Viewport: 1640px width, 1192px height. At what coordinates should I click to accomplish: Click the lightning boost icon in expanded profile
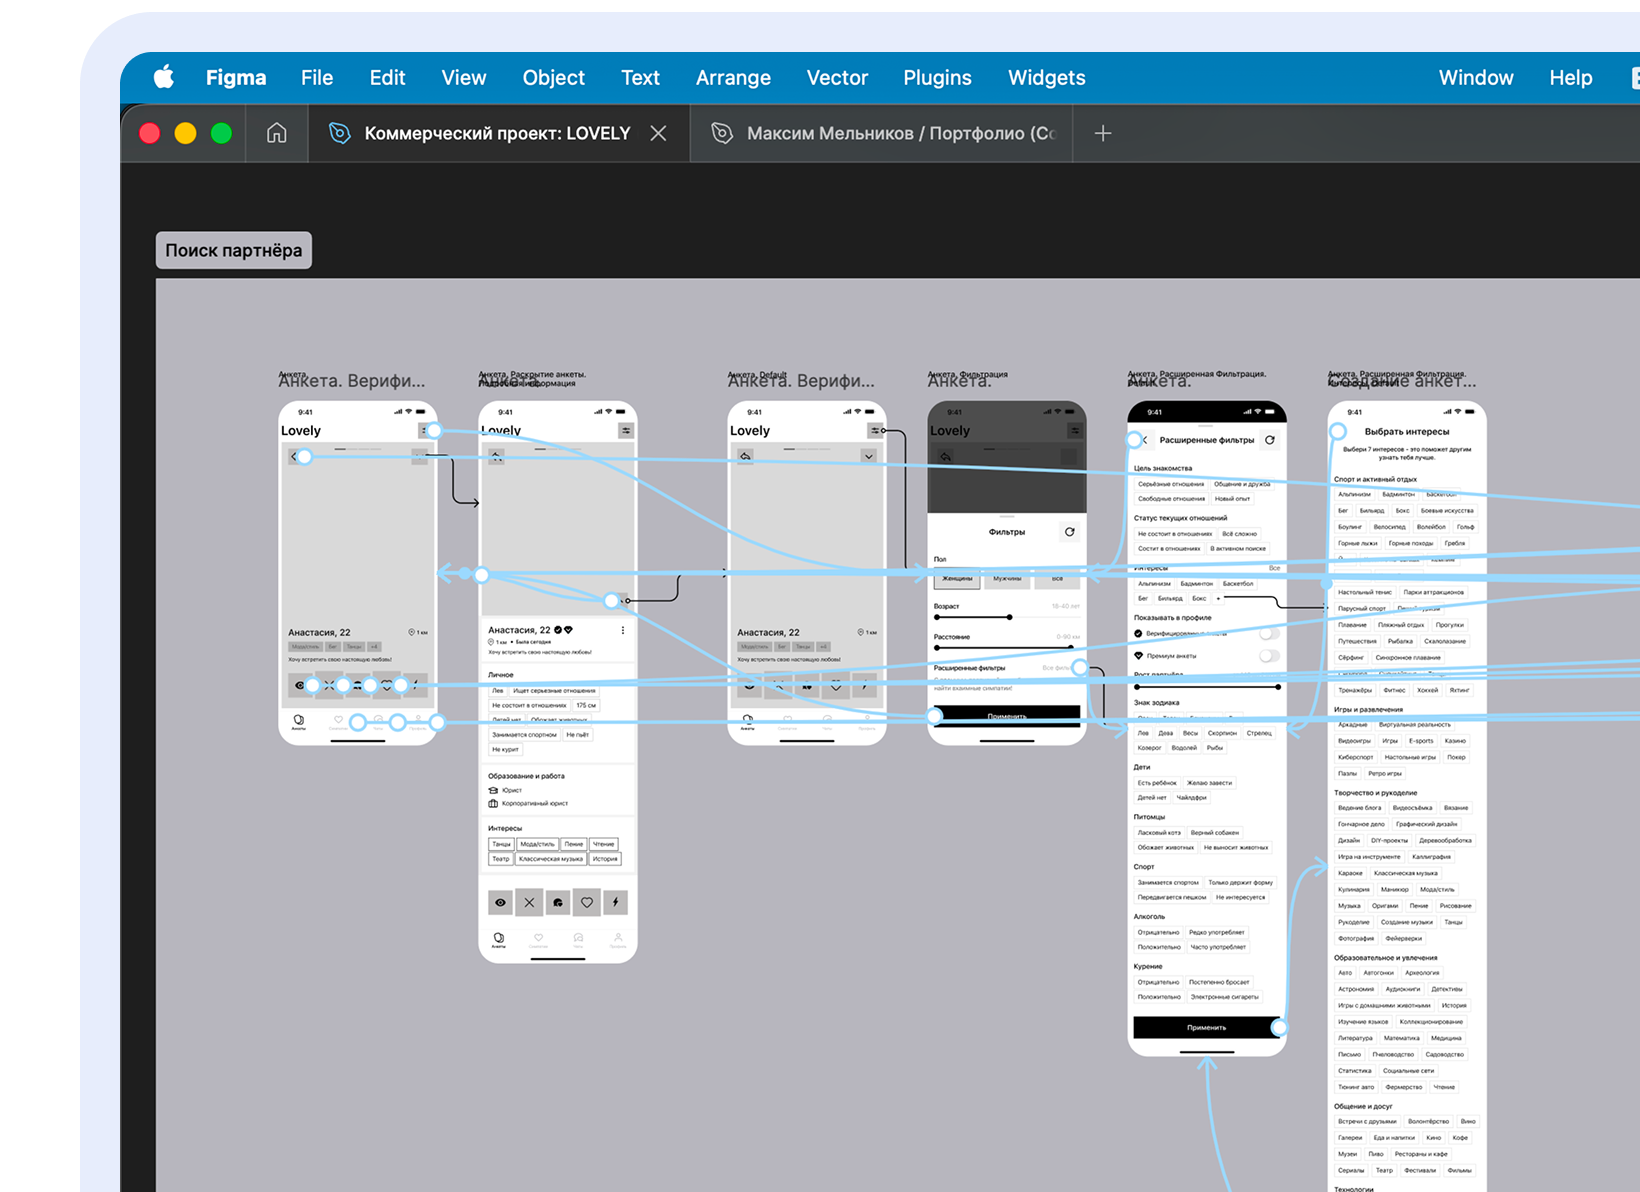click(x=615, y=902)
